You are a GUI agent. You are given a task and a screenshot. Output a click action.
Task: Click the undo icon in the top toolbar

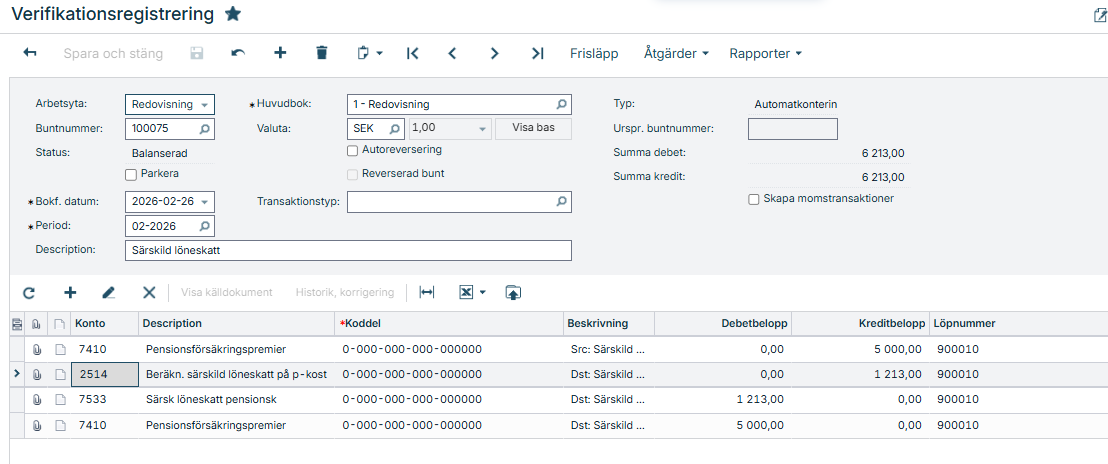[238, 53]
